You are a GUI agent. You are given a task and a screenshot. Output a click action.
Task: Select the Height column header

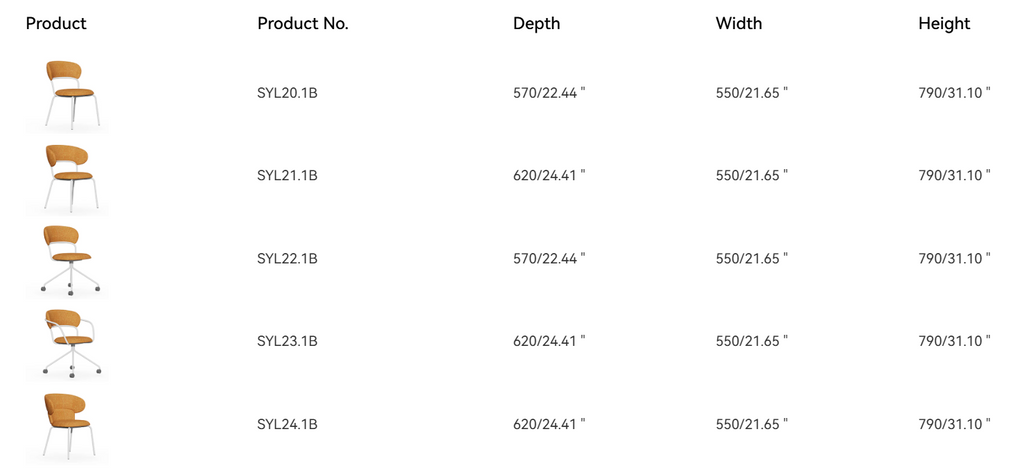coord(944,24)
